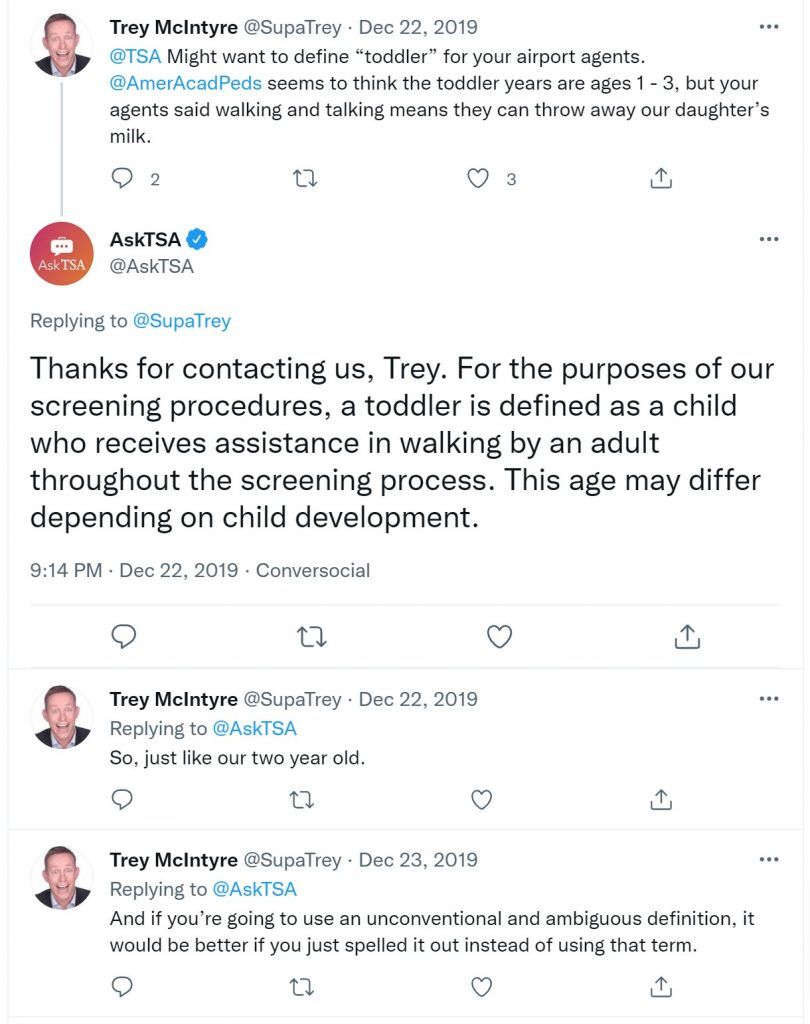Viewport: 810px width, 1024px height.
Task: Retweet the AskTSA main tweet
Action: (312, 637)
